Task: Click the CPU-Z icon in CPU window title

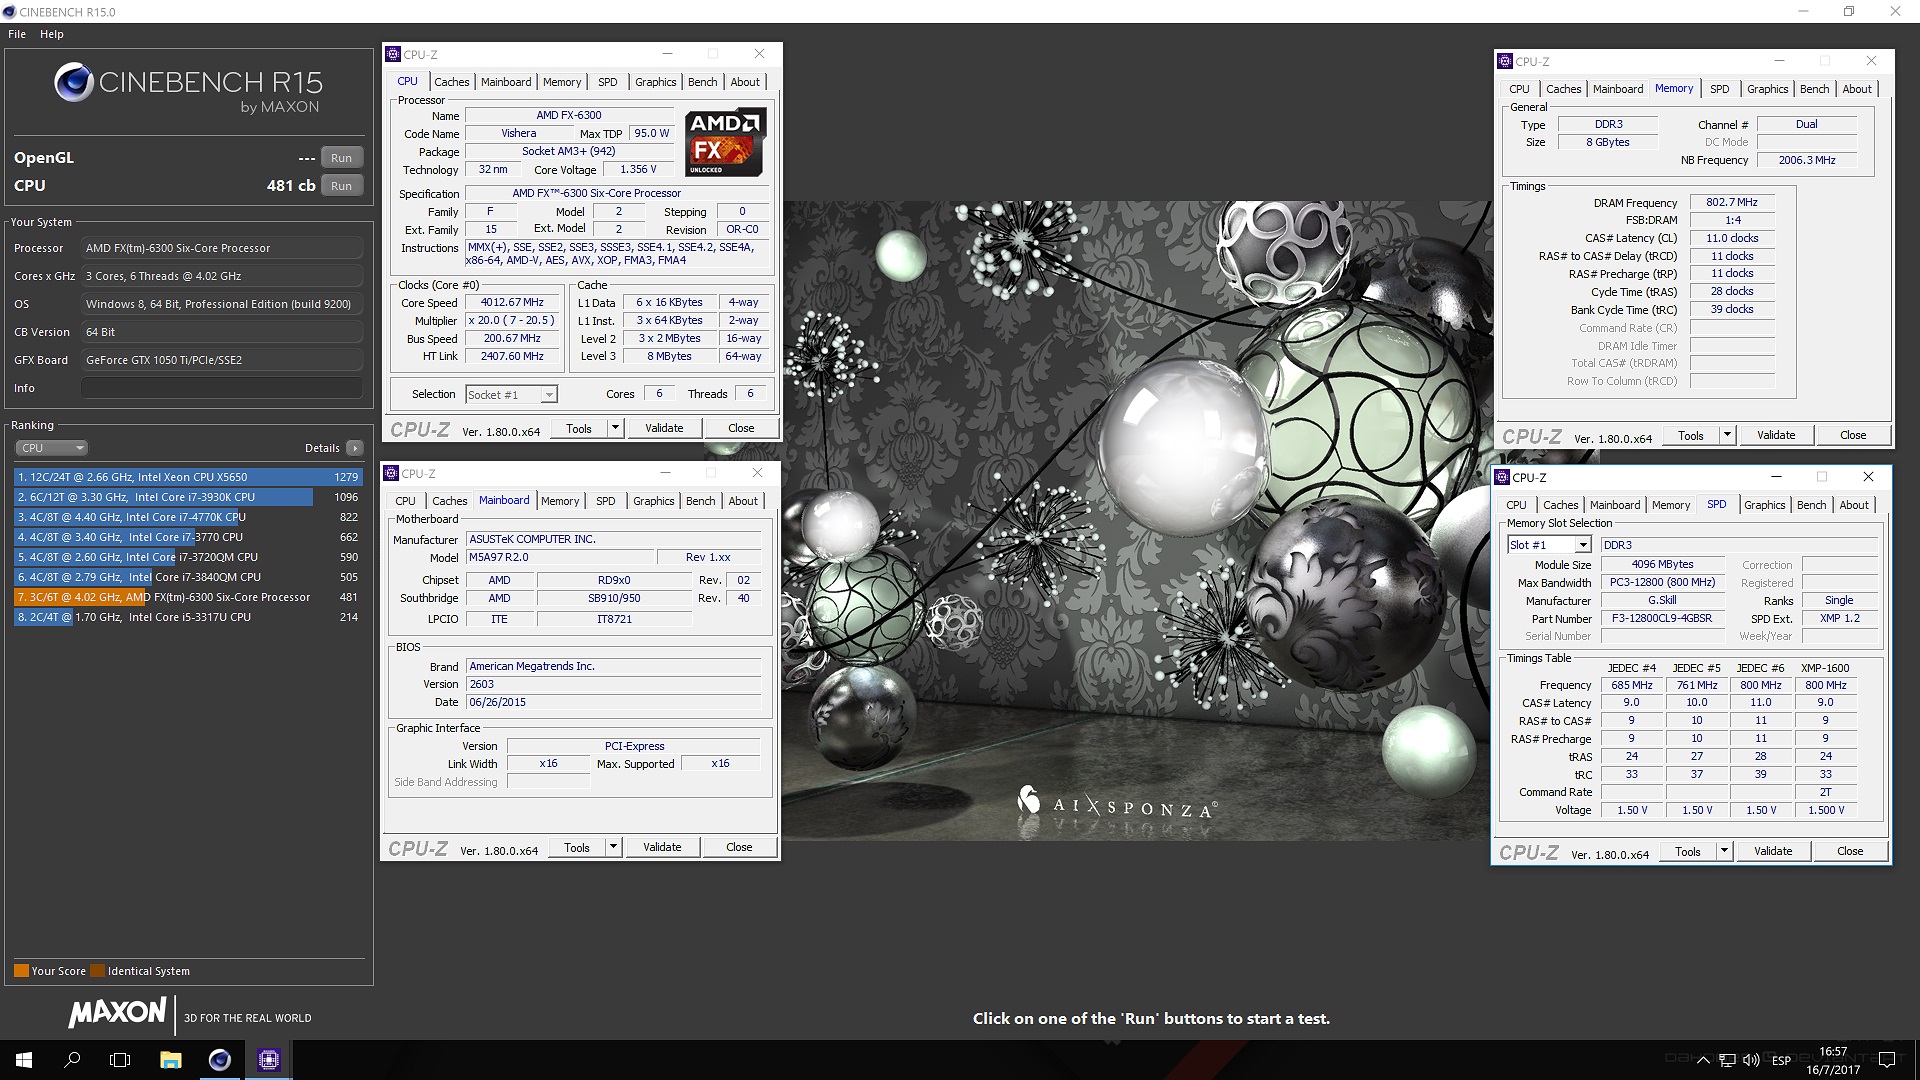Action: click(x=394, y=55)
